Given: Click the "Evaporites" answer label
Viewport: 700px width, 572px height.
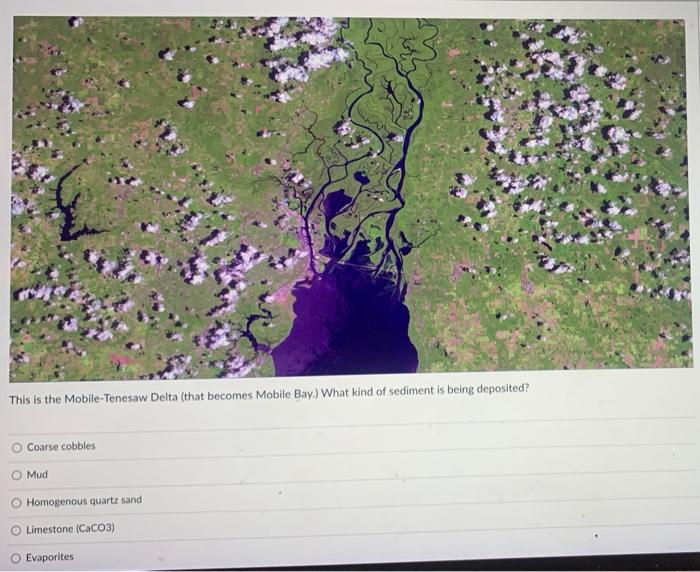Looking at the screenshot, I should [x=50, y=557].
